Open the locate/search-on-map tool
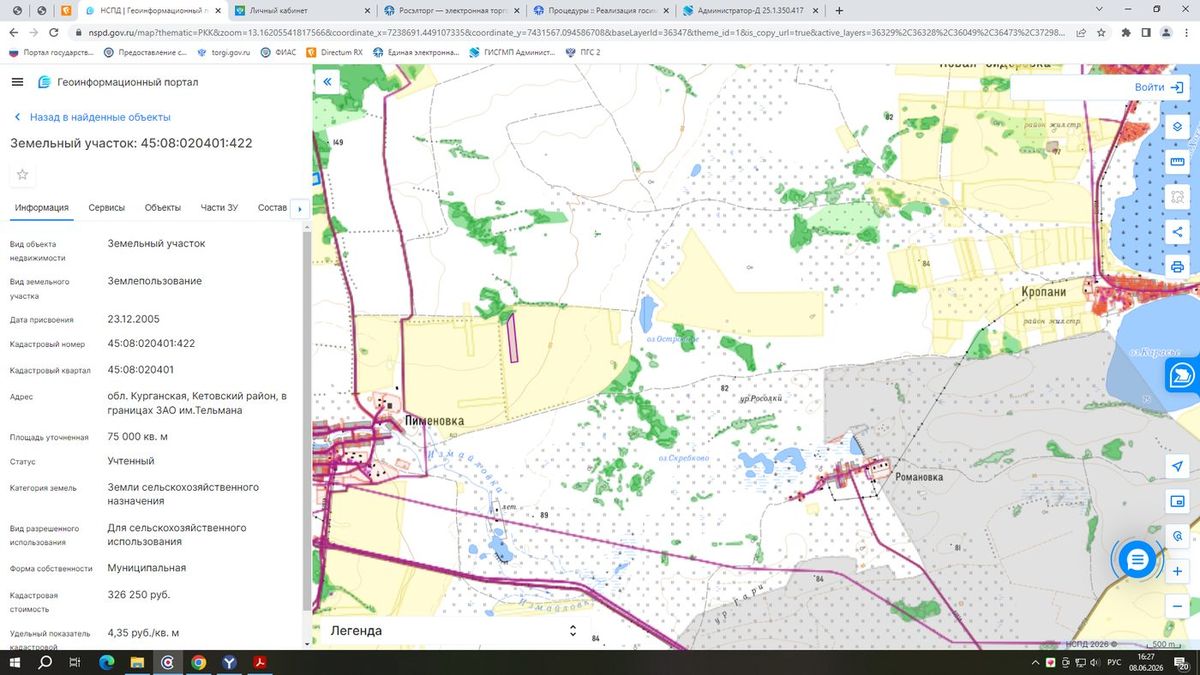1200x675 pixels. 1177,536
